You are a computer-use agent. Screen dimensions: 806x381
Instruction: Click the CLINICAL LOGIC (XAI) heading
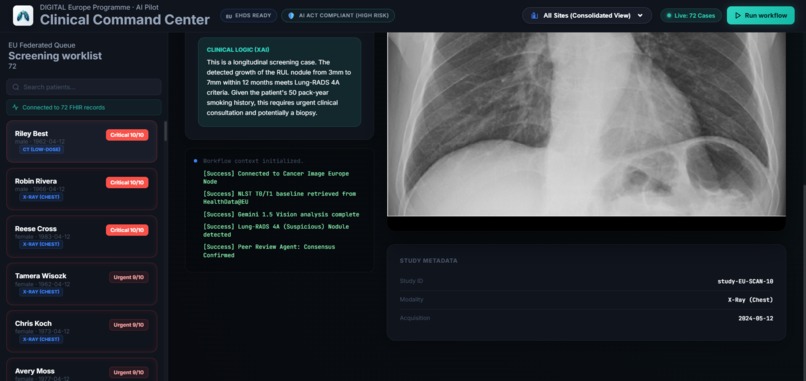tap(238, 50)
